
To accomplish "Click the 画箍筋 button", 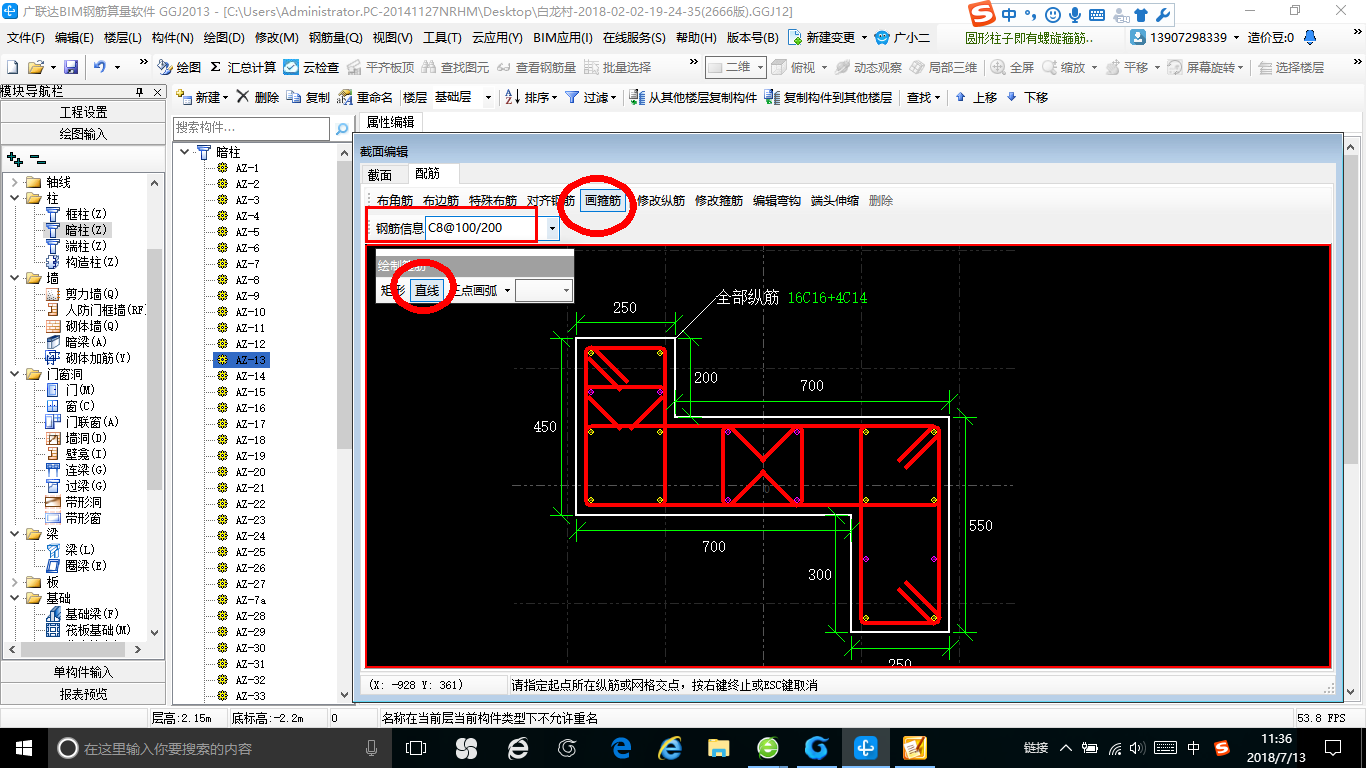I will click(x=602, y=200).
